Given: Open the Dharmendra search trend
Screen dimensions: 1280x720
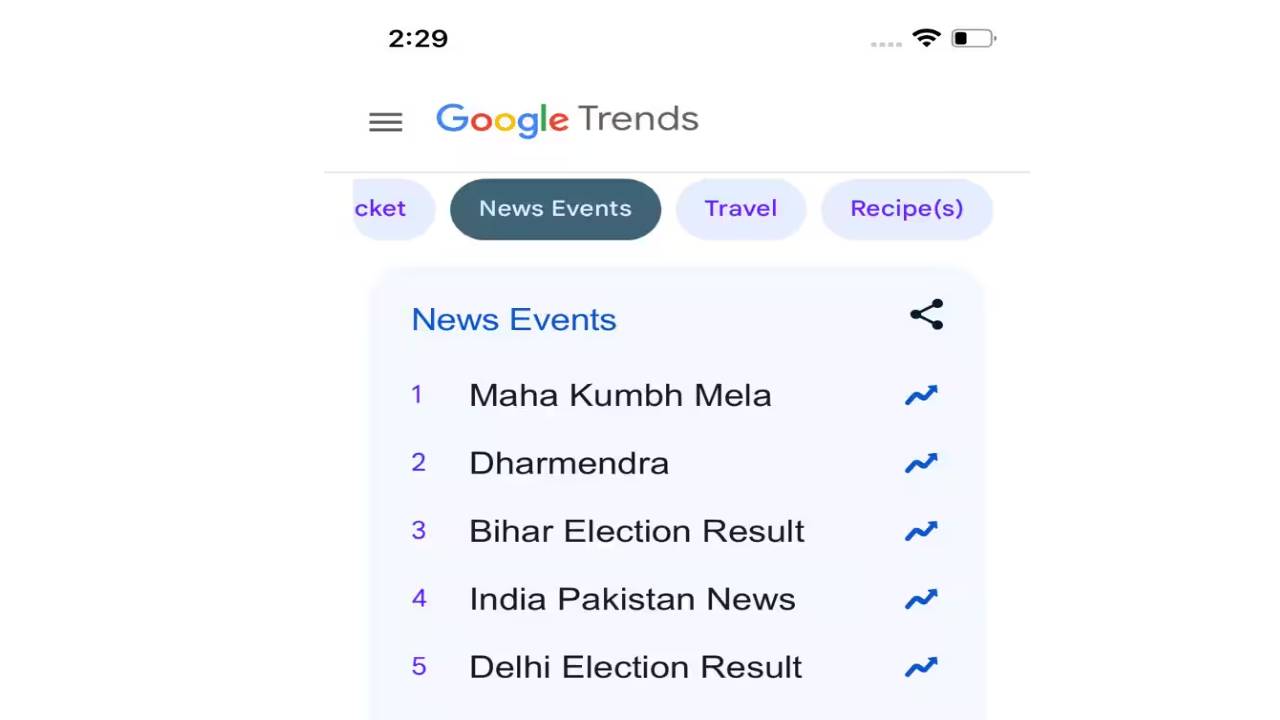Looking at the screenshot, I should pos(569,463).
